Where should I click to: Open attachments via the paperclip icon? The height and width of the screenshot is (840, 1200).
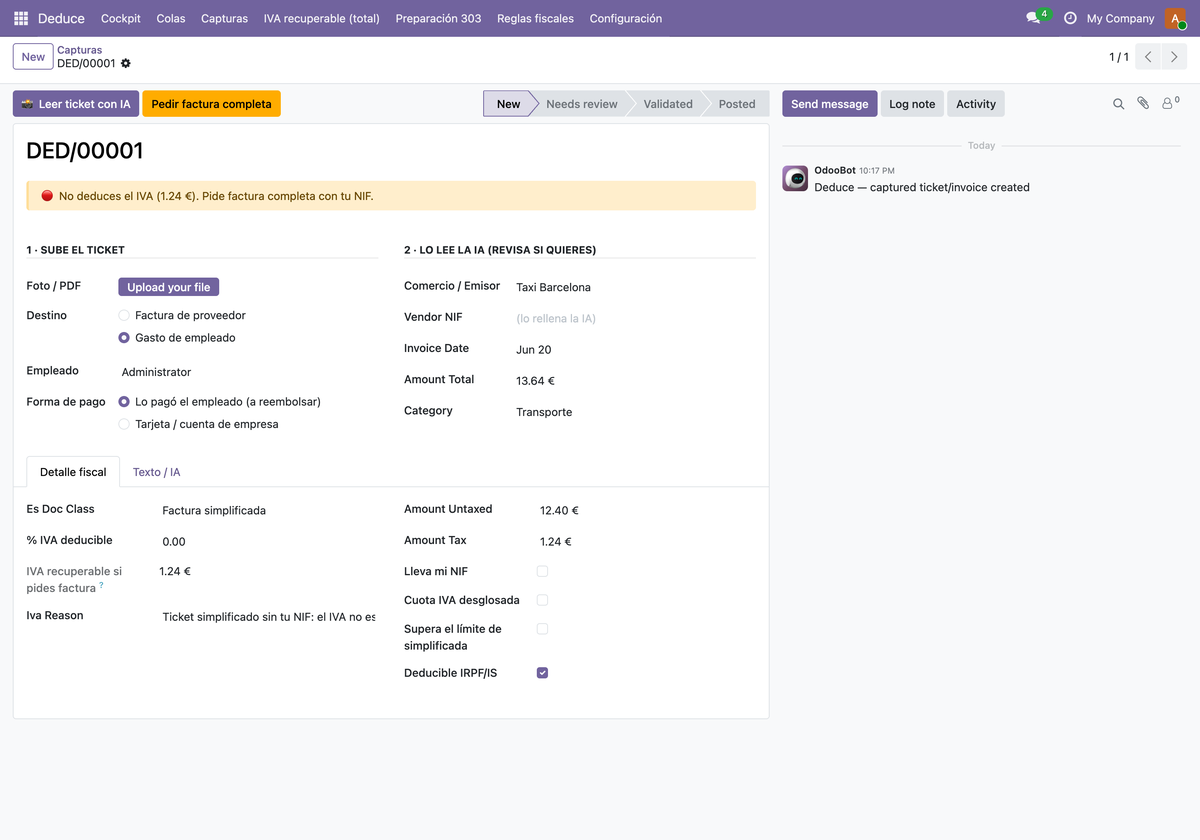pos(1143,104)
